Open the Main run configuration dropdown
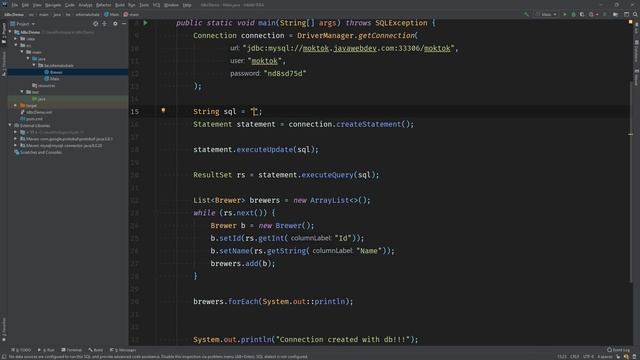 click(547, 14)
